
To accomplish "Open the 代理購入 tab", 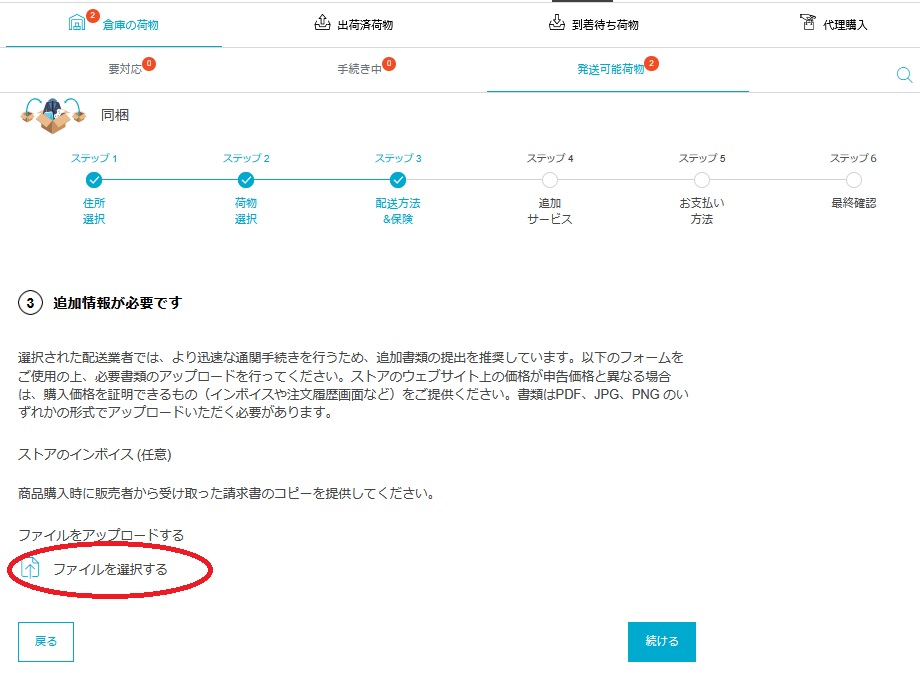I will pyautogui.click(x=845, y=25).
